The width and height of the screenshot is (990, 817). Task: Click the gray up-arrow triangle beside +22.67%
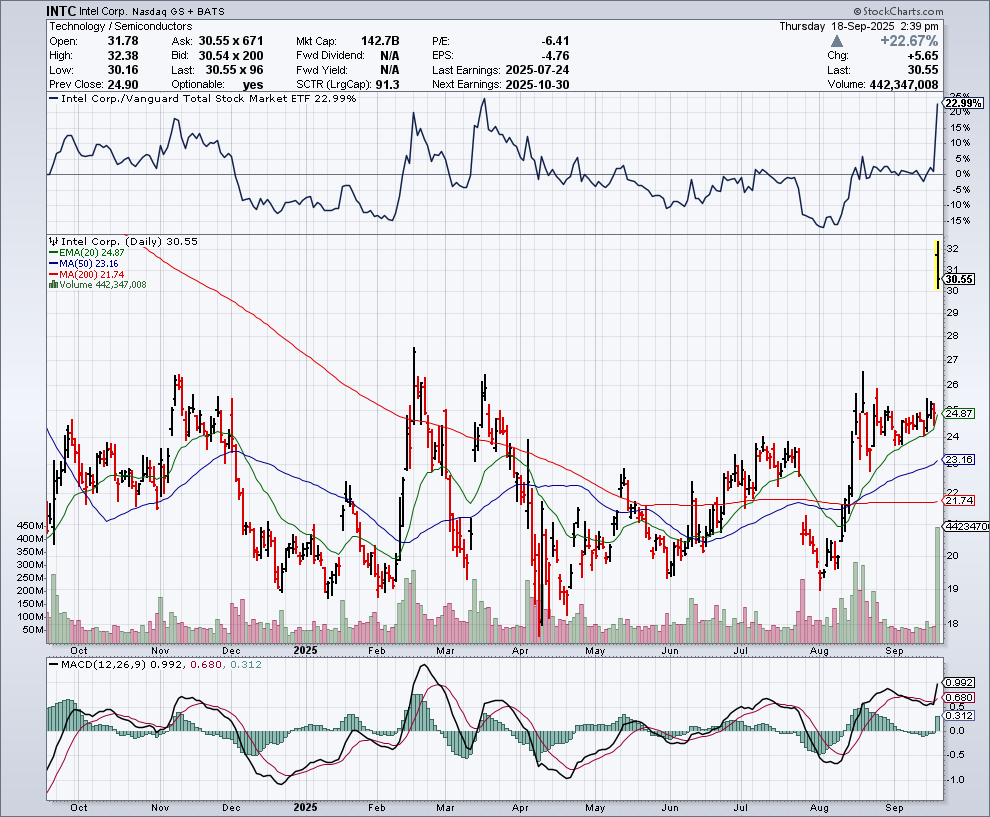point(837,41)
